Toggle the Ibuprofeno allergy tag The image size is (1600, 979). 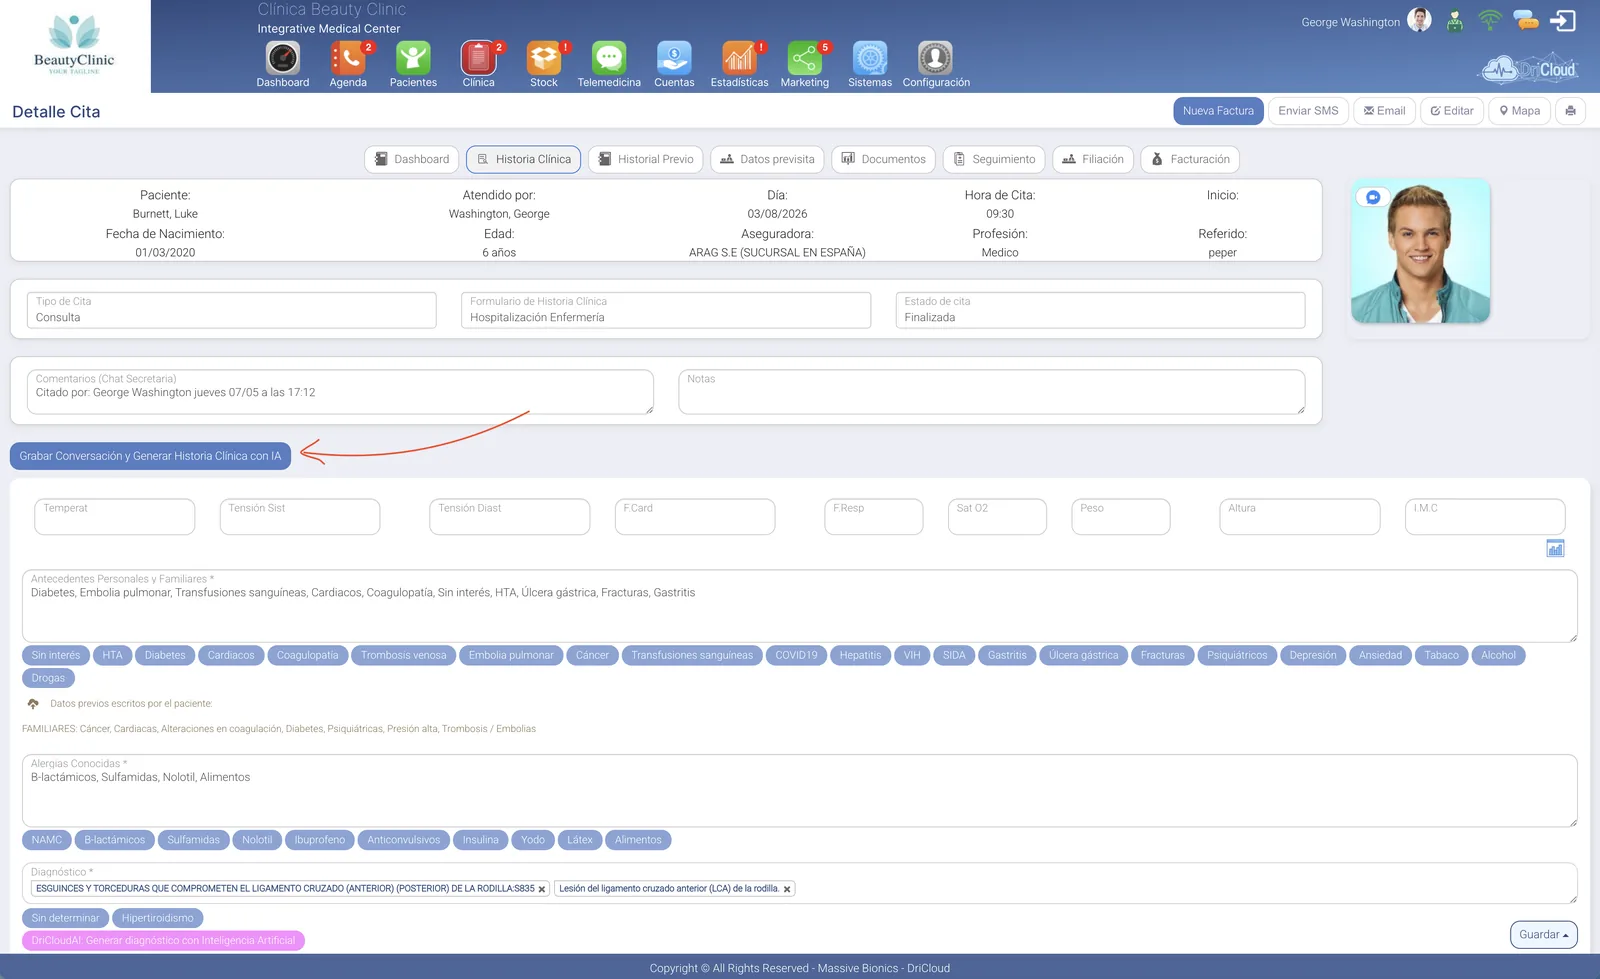(320, 840)
